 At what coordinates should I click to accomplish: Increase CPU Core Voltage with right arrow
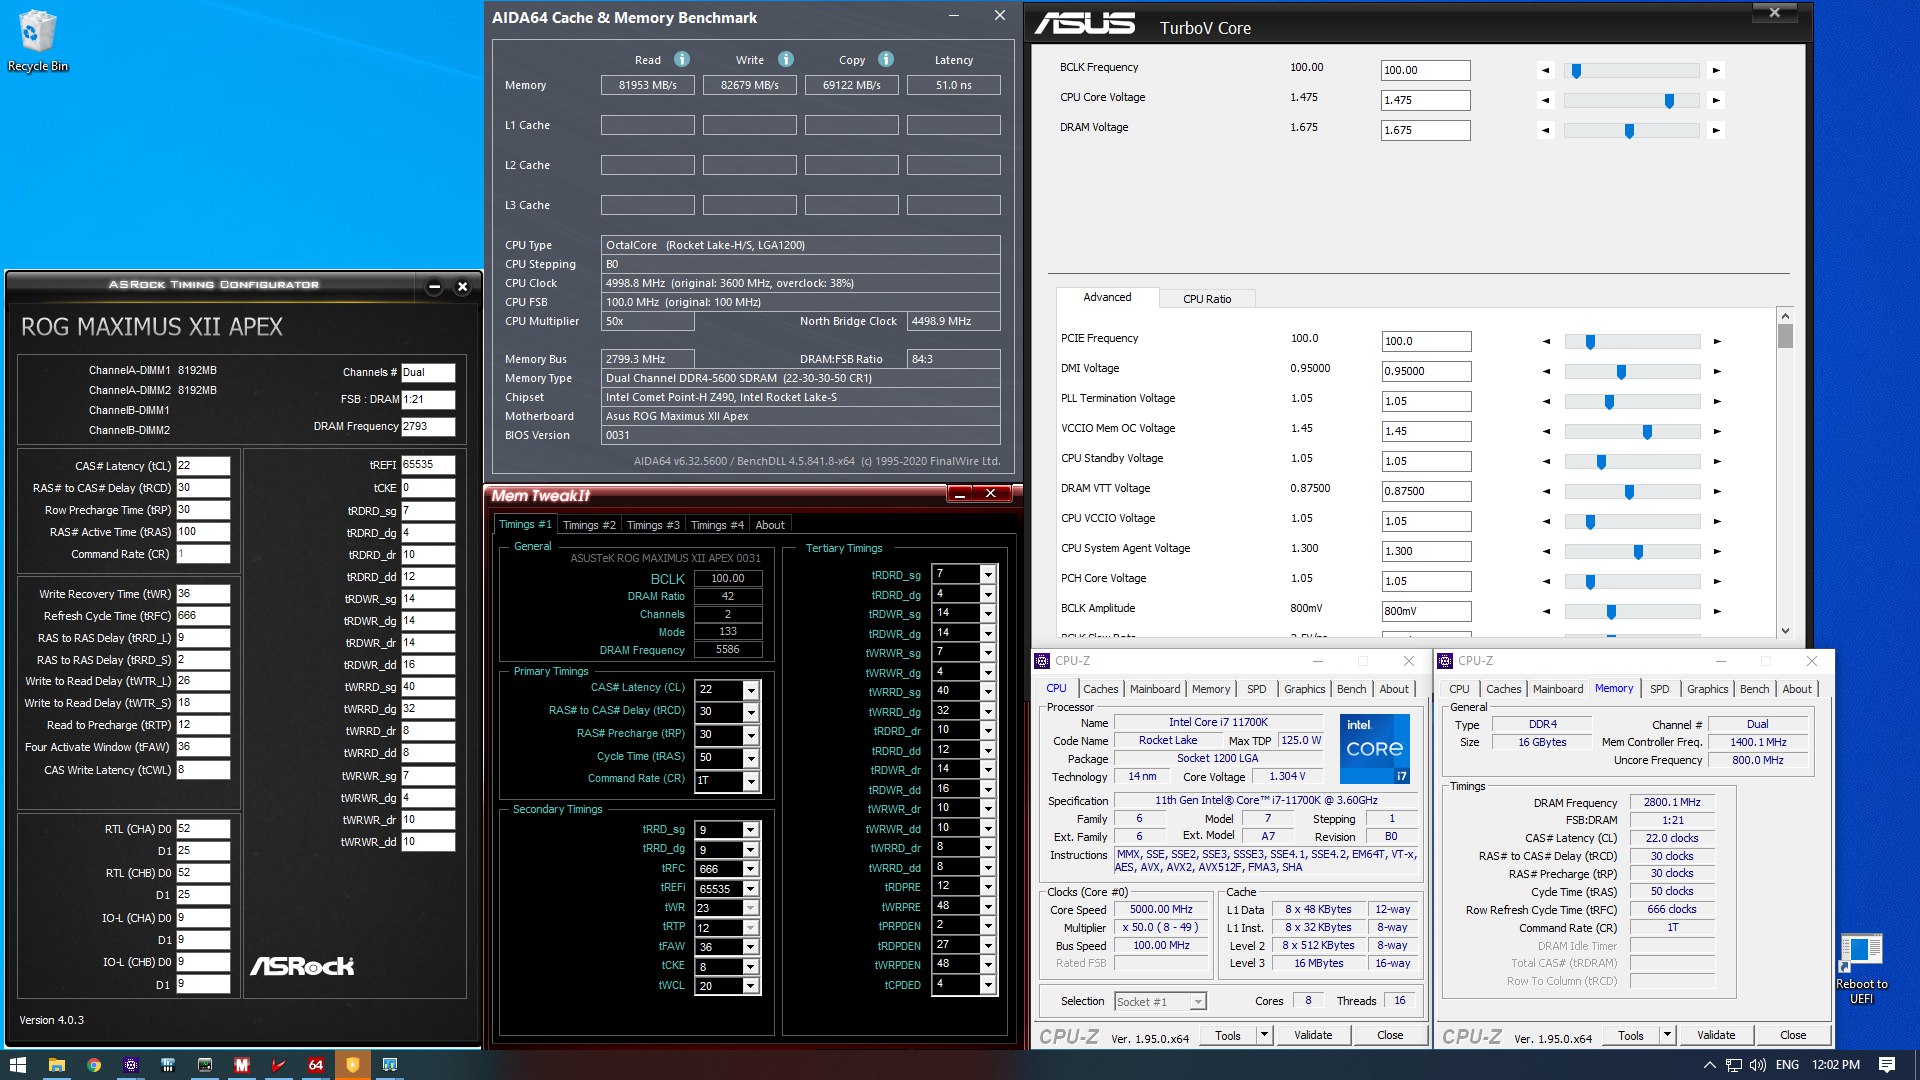1716,100
